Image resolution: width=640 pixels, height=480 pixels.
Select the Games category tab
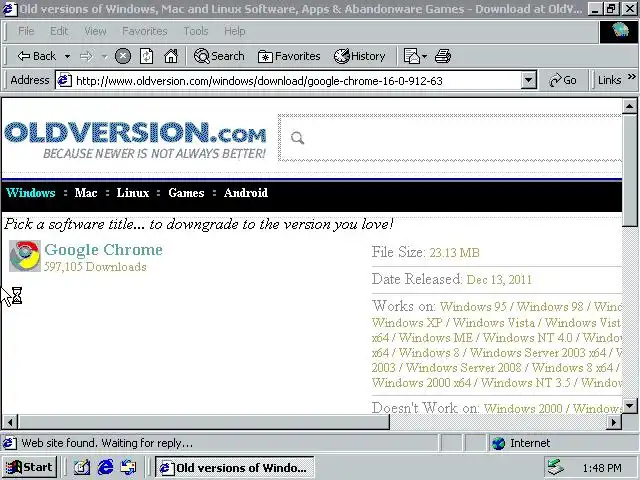(x=186, y=193)
